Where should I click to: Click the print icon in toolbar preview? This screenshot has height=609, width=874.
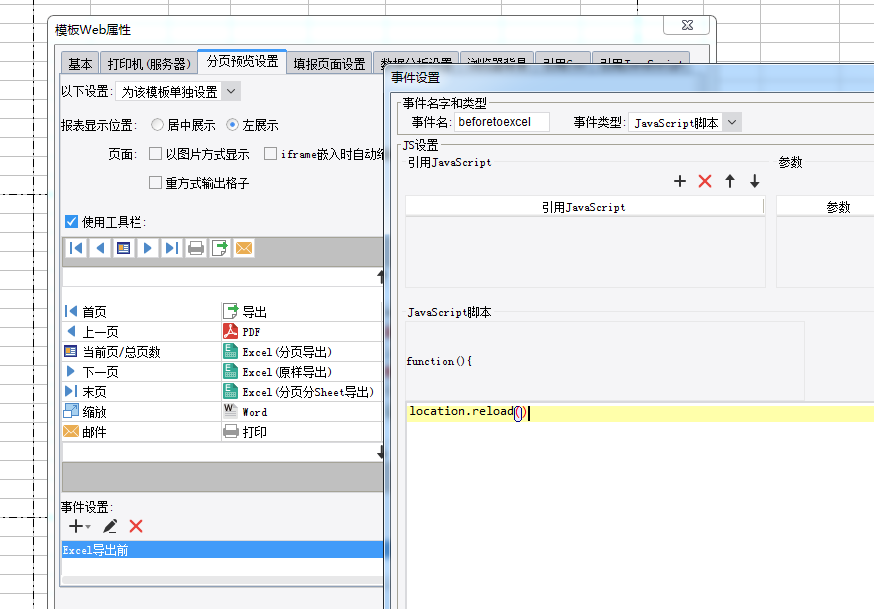pos(196,248)
